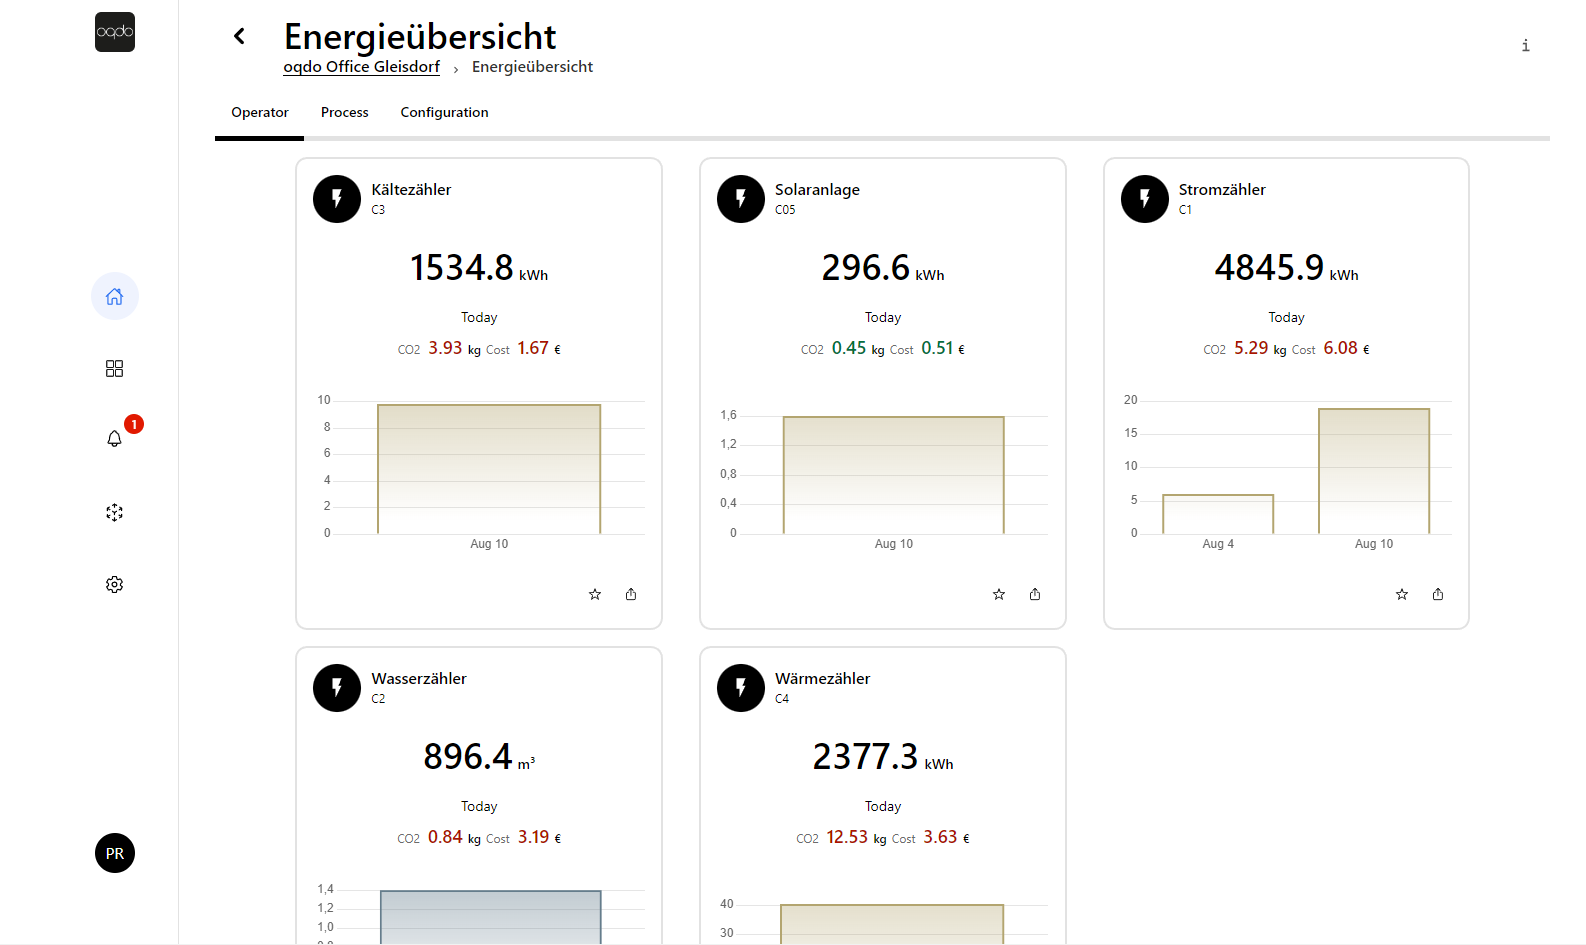Switch to the Process tab
Screen dimensions: 1586x945
345,113
